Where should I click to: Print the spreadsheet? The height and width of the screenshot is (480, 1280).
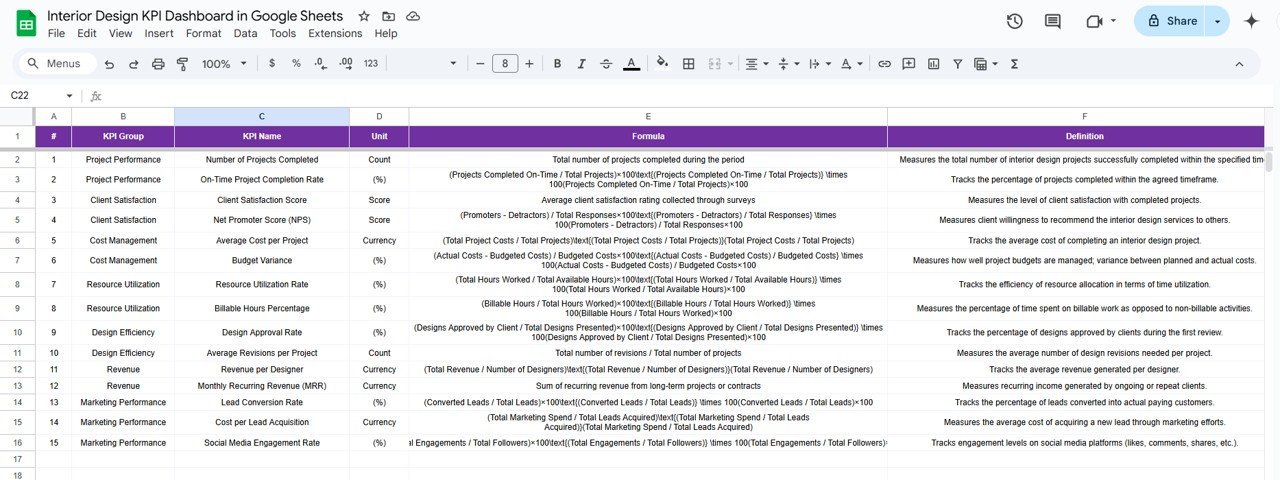[158, 64]
